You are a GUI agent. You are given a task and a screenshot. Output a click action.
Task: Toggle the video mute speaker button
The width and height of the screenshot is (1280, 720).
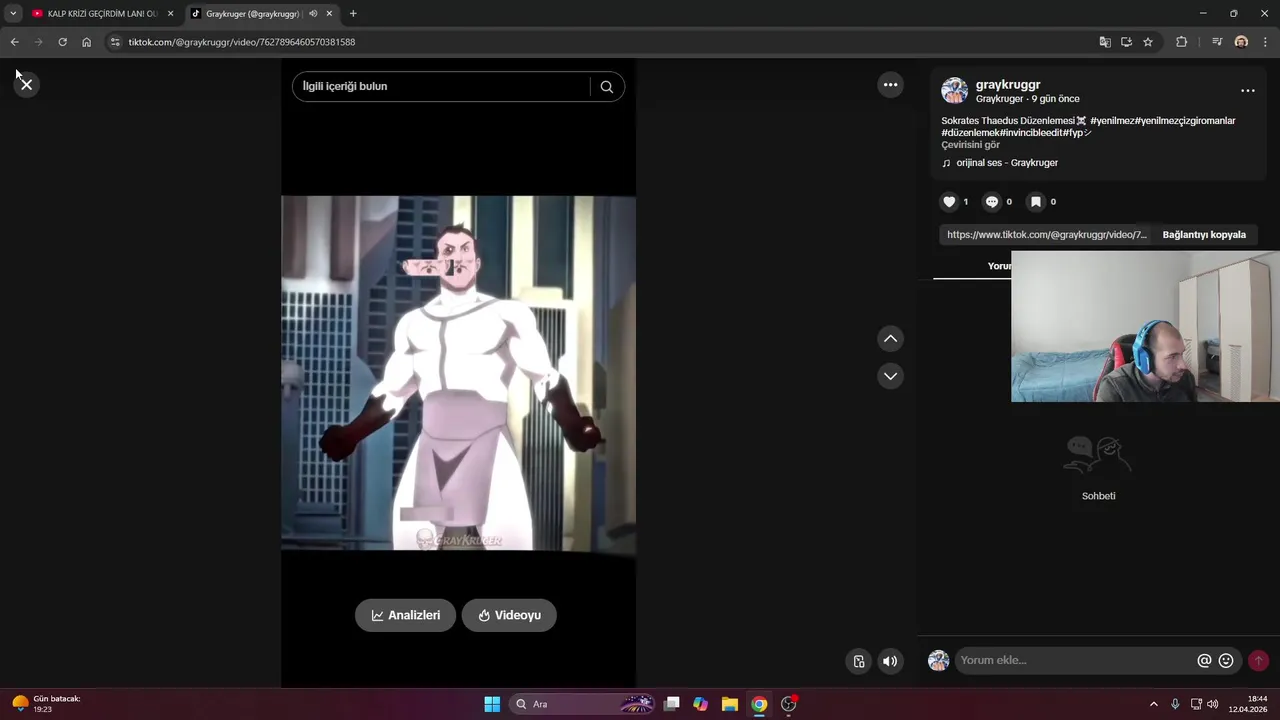(x=890, y=661)
